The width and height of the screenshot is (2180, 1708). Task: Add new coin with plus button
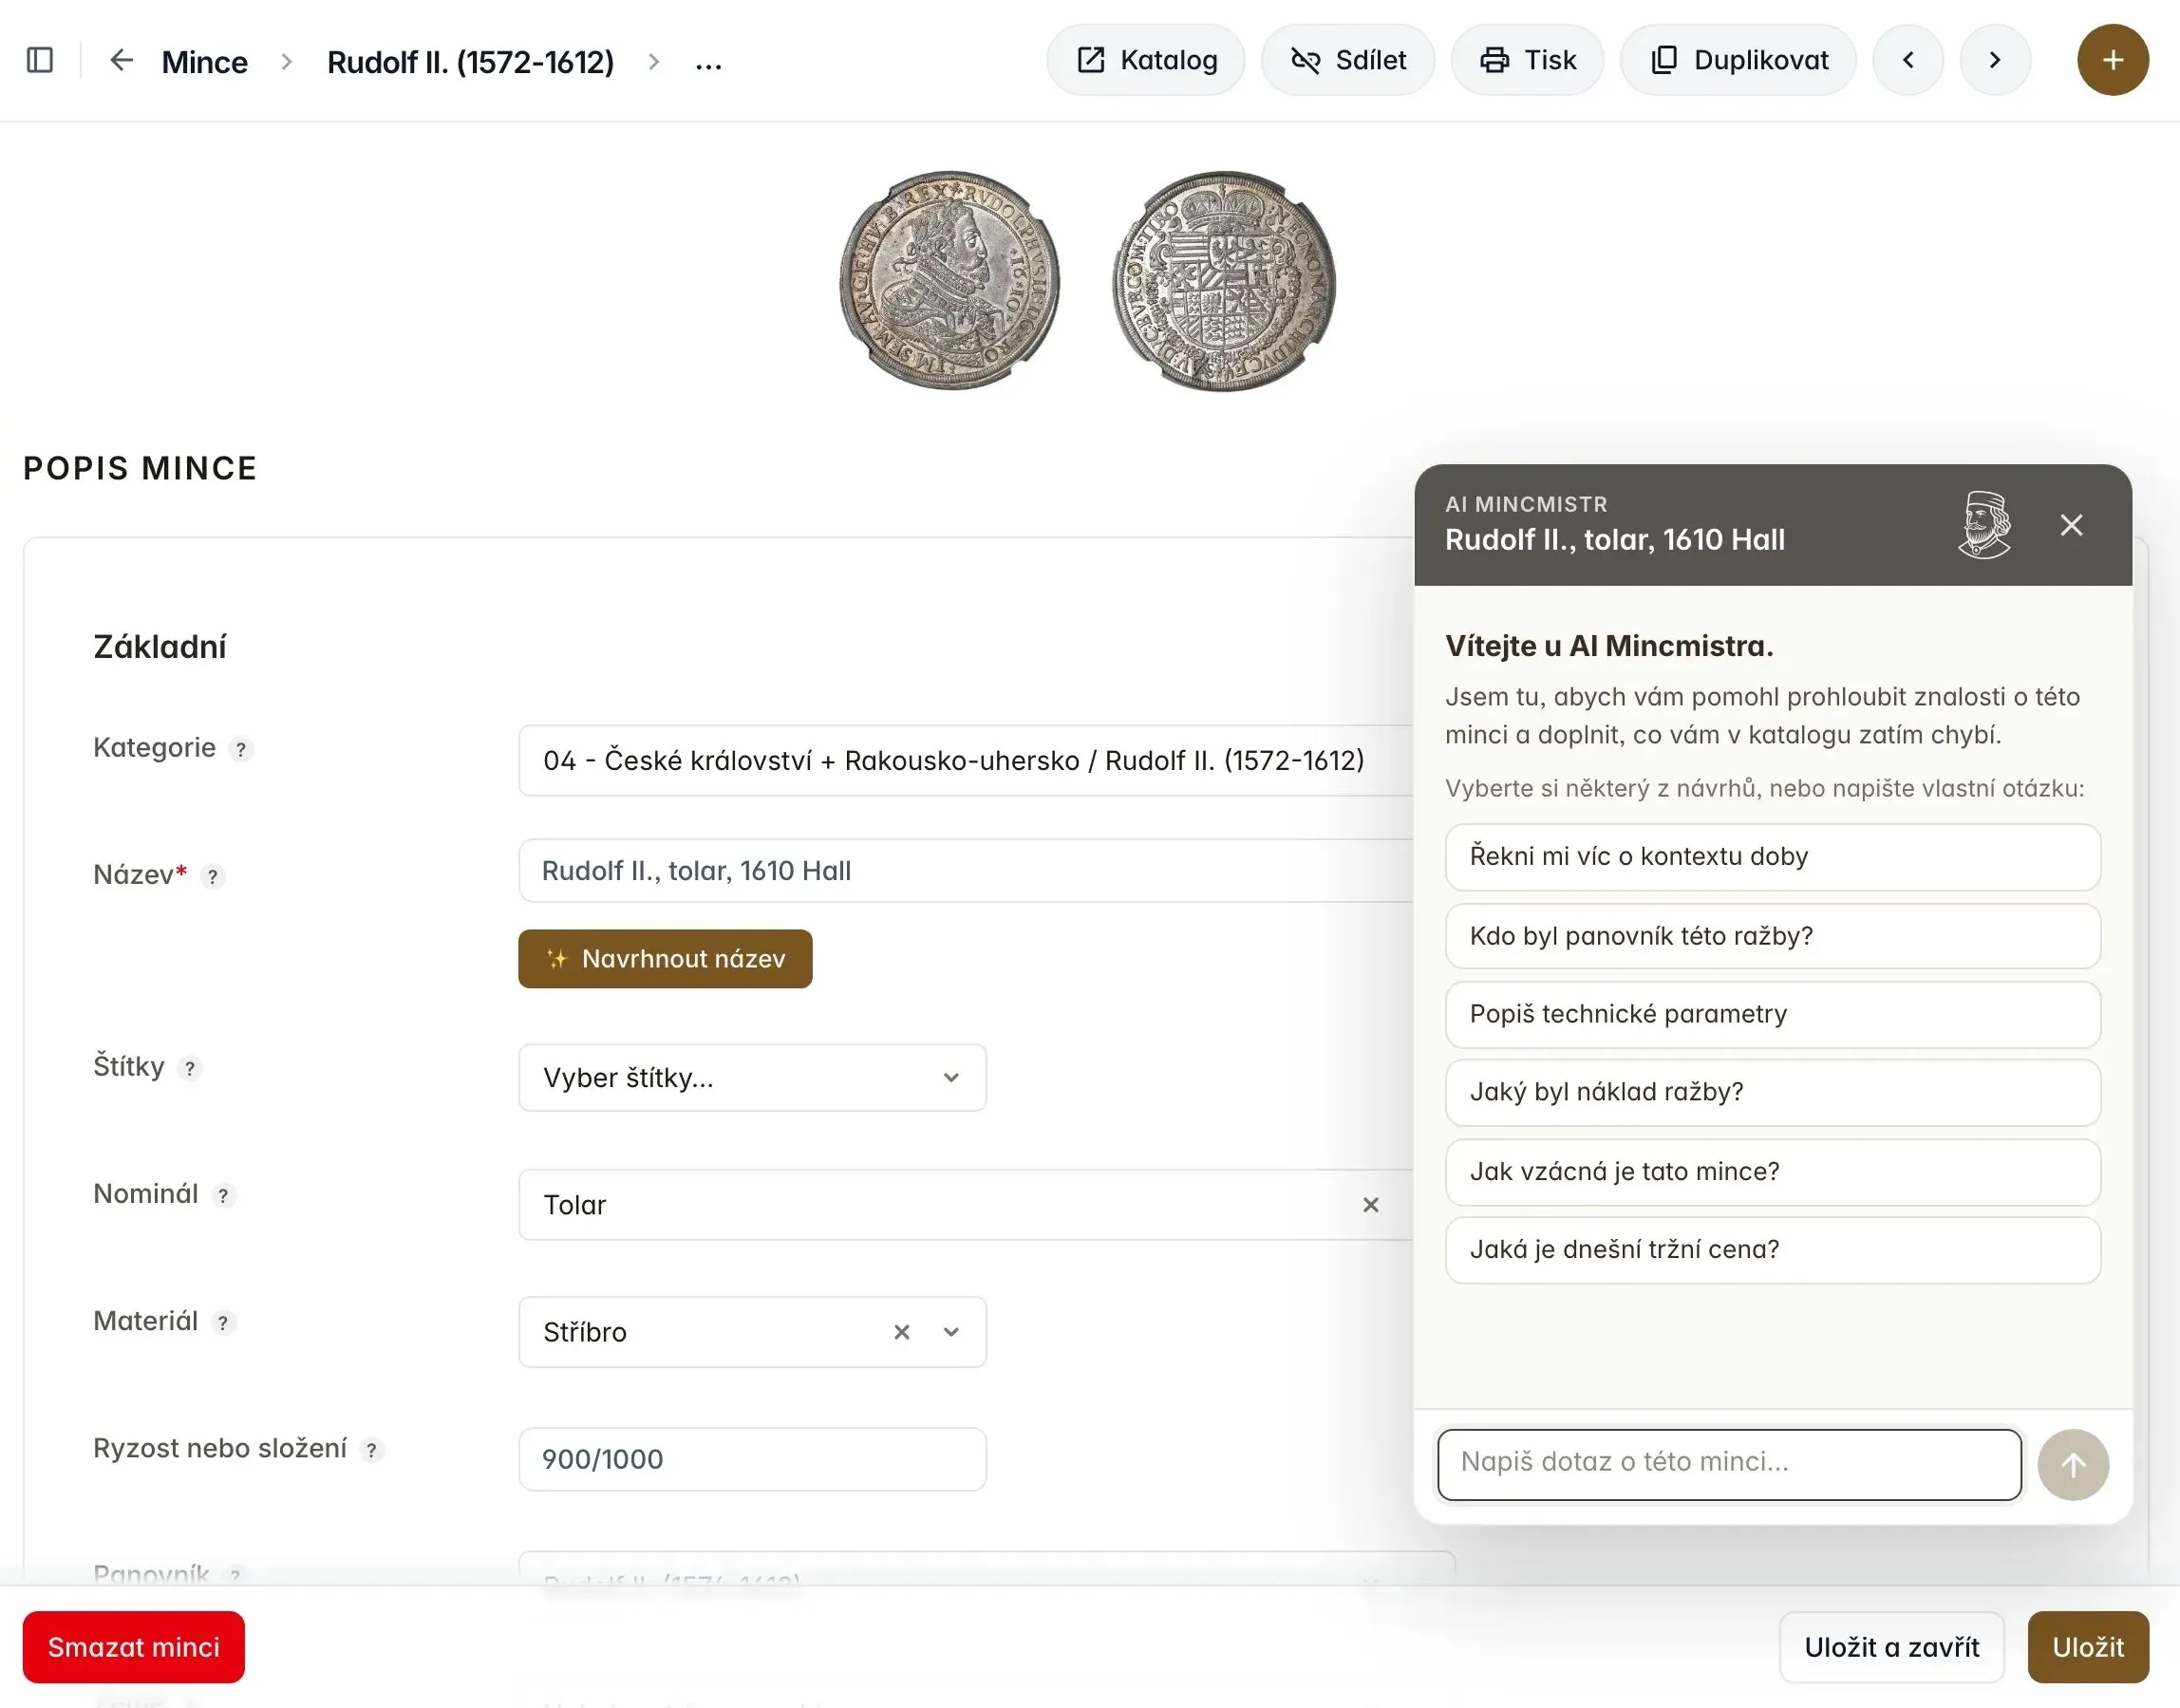(x=2113, y=60)
